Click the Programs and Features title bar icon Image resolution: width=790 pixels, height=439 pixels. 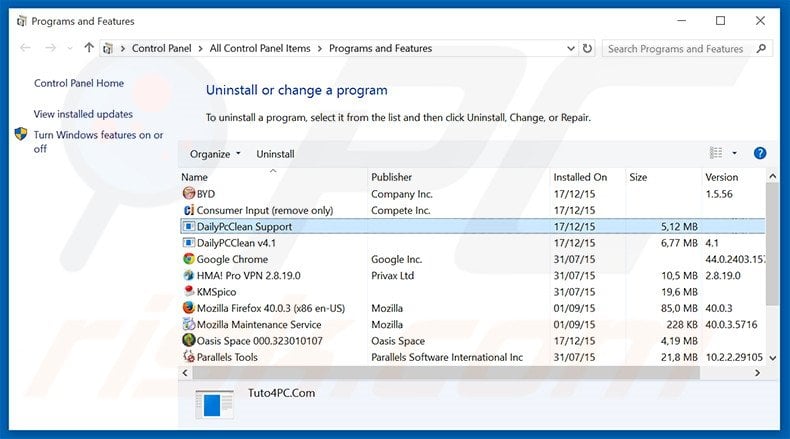(x=21, y=21)
